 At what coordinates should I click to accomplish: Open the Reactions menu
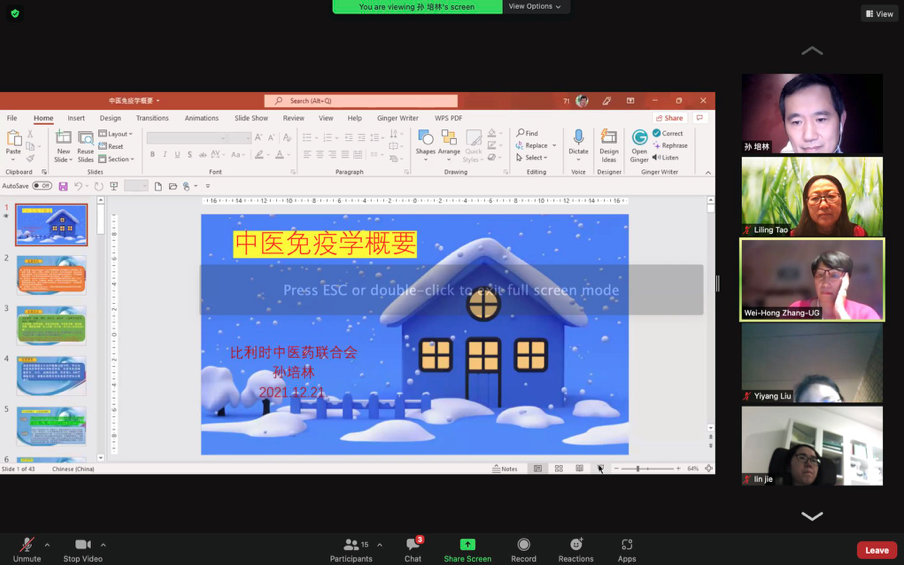click(x=576, y=546)
